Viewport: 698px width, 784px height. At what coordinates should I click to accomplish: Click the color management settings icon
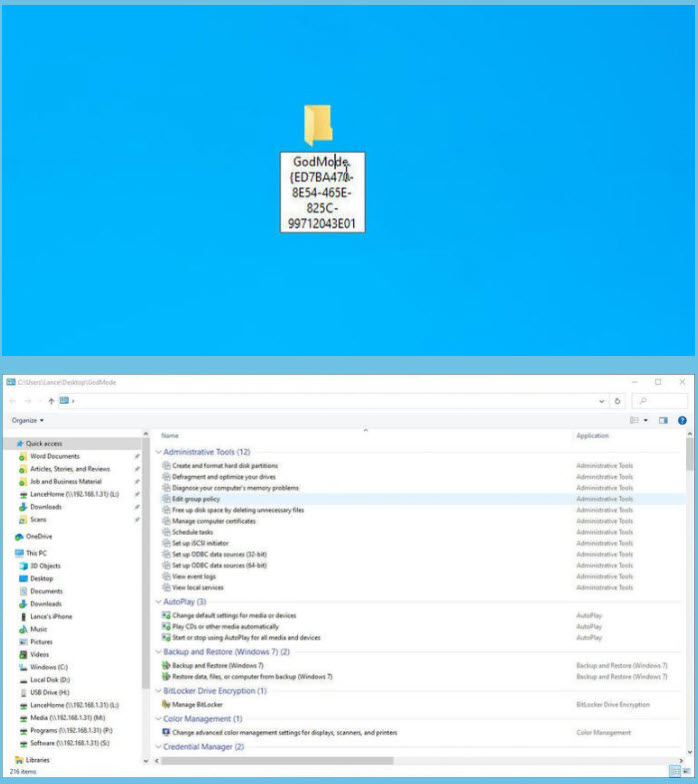166,732
